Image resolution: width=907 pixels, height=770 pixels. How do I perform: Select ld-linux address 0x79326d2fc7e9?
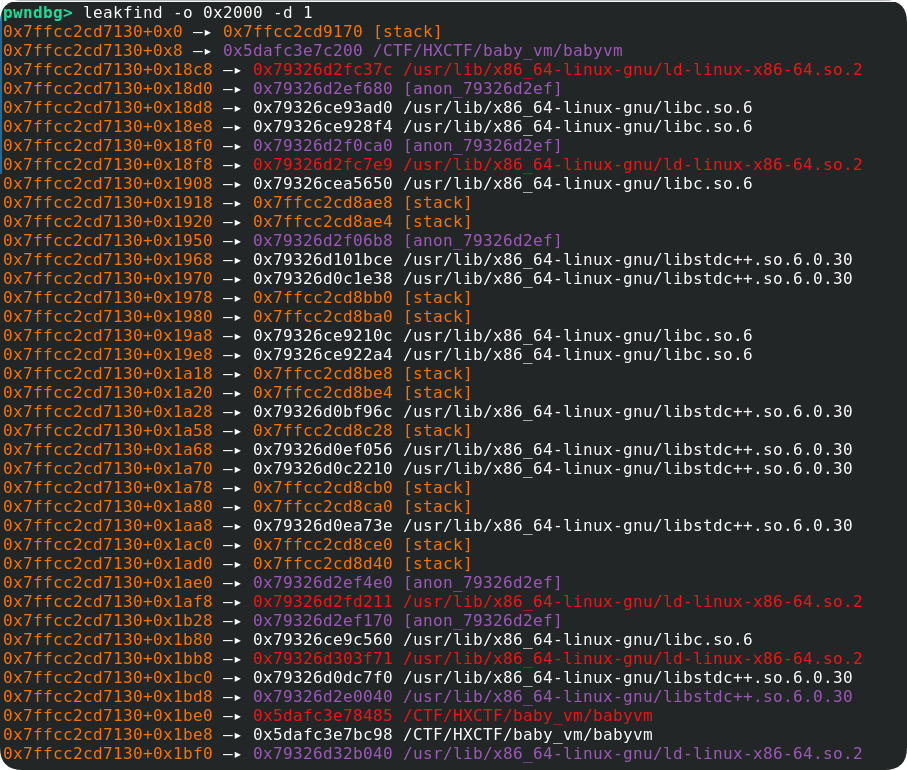pos(323,164)
